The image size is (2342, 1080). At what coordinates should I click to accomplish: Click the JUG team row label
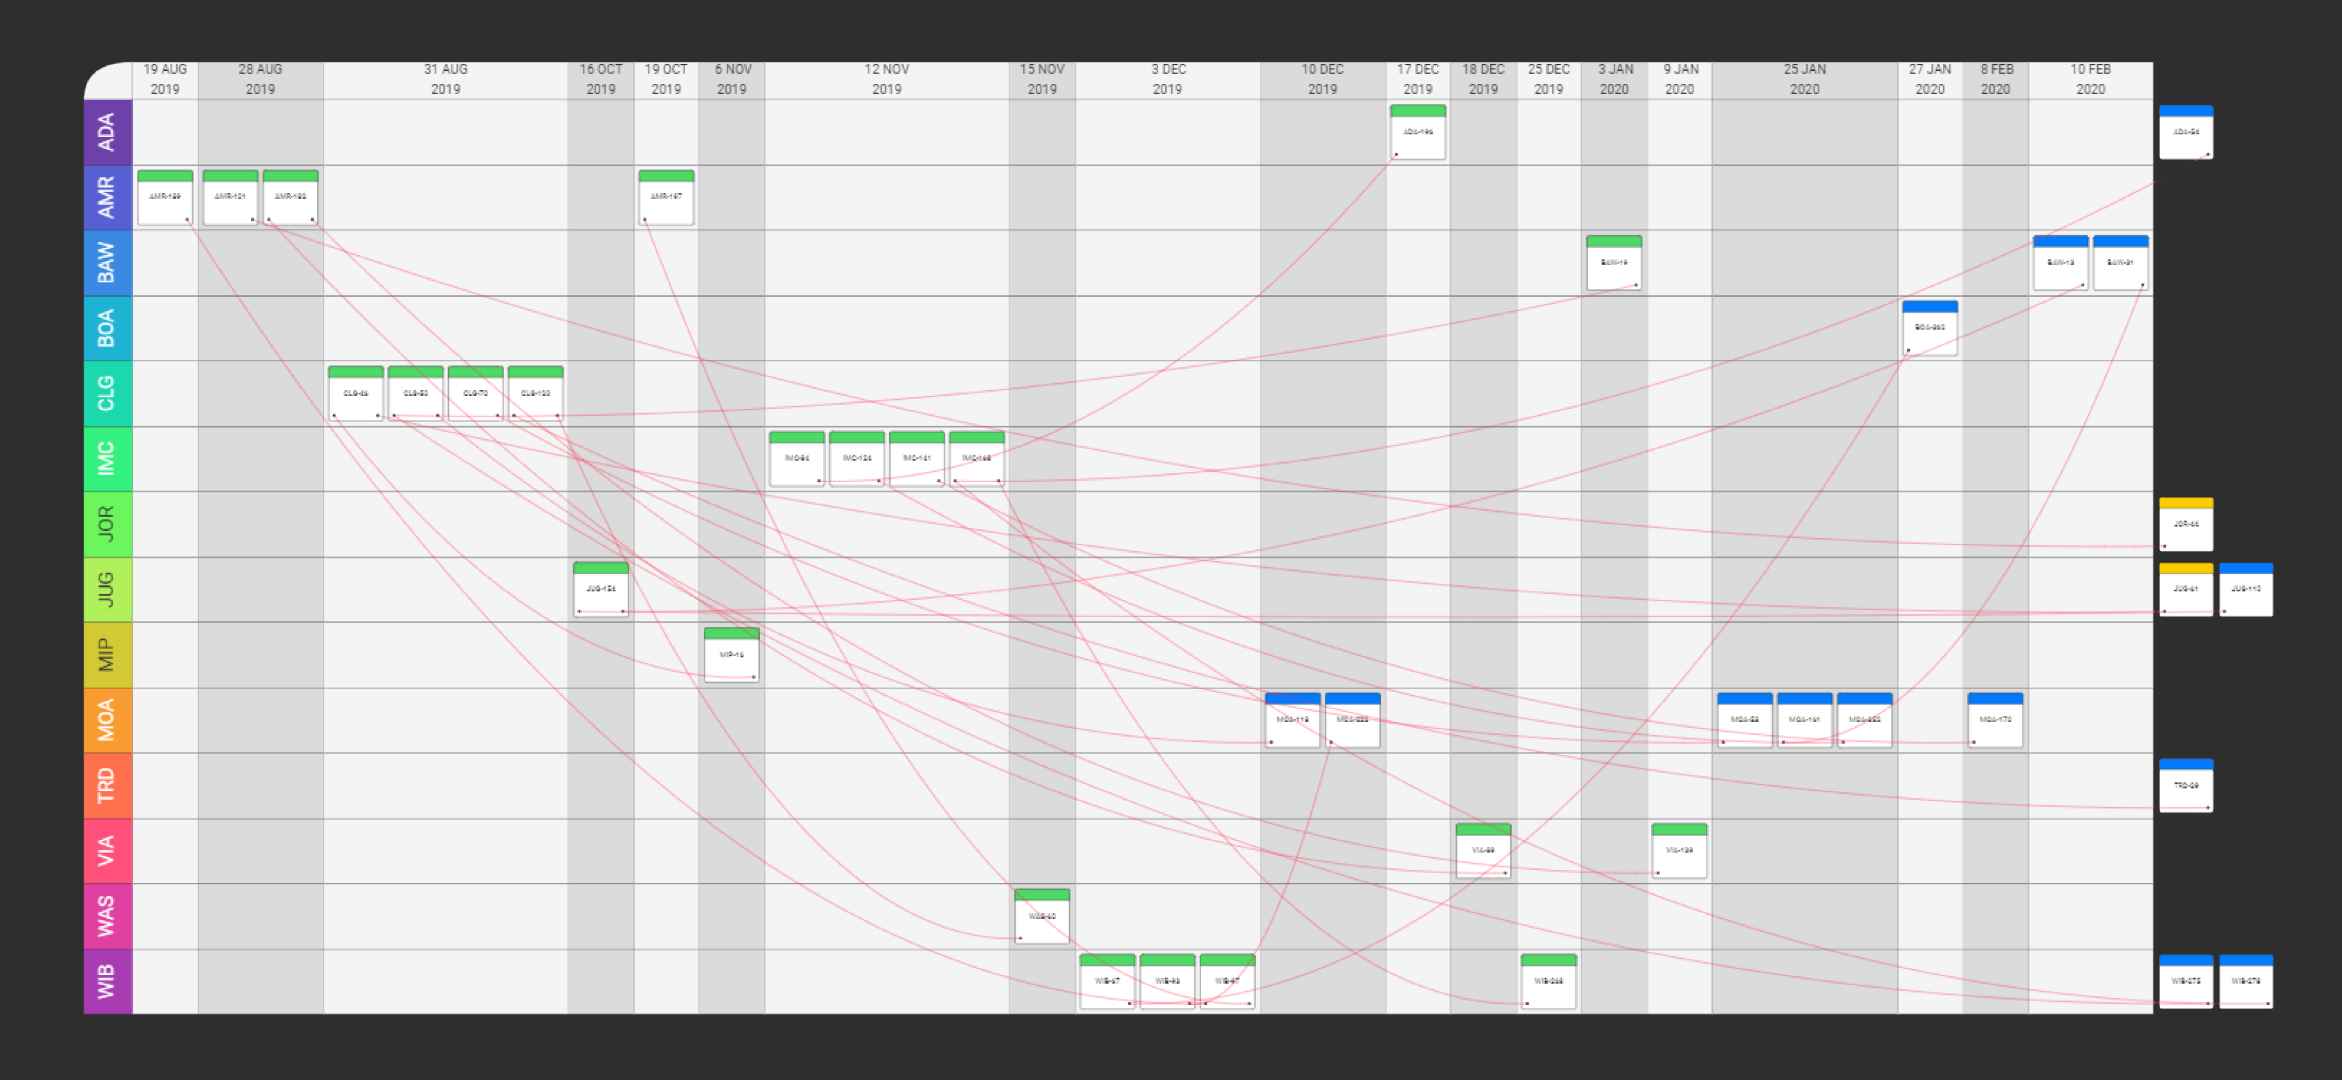point(108,590)
